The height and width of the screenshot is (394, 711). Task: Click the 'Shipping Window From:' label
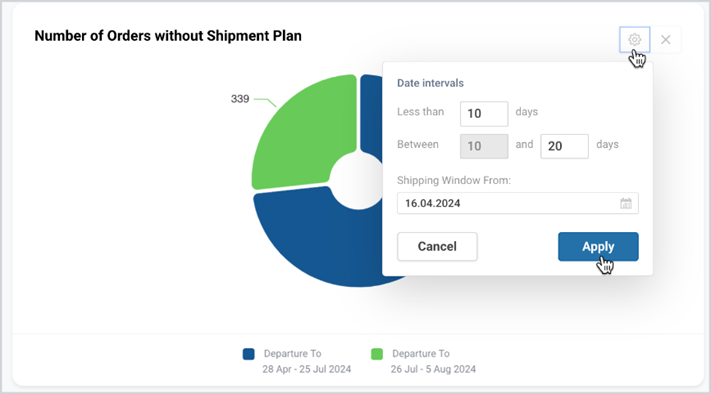tap(454, 180)
